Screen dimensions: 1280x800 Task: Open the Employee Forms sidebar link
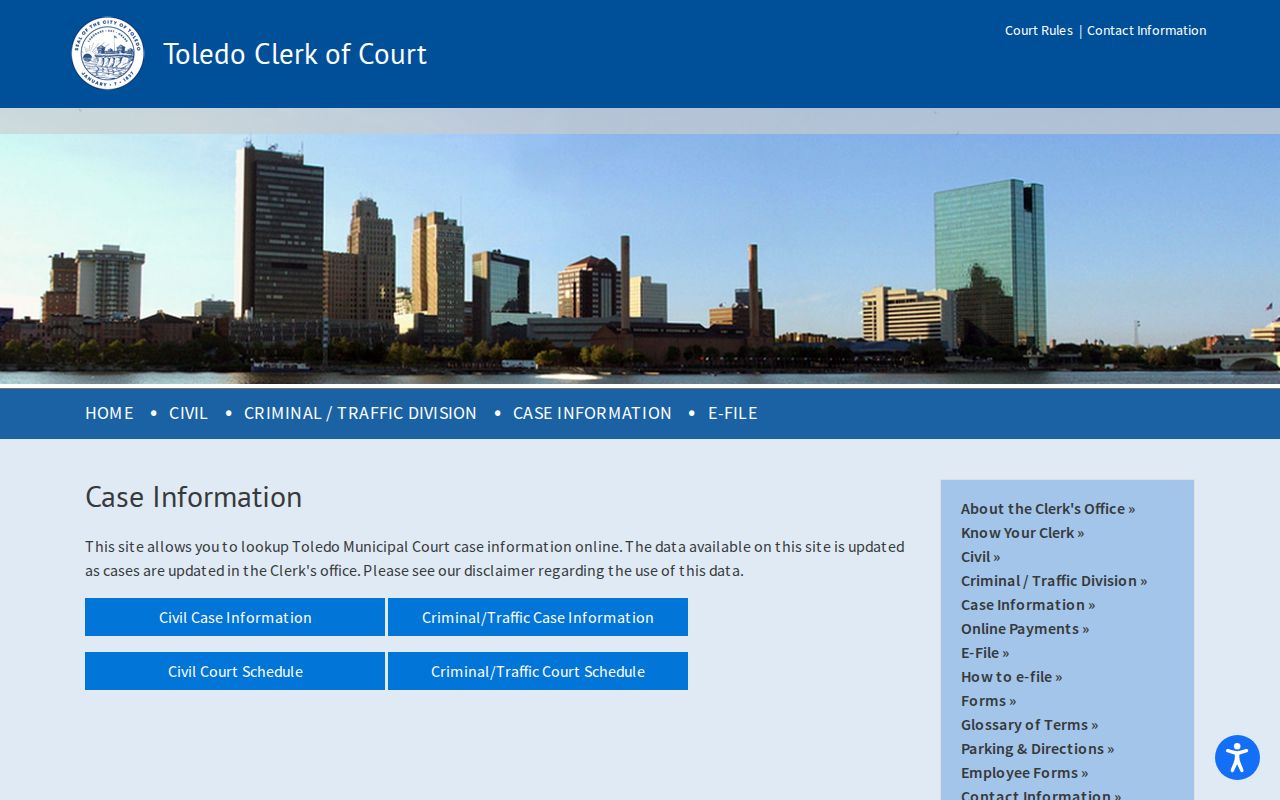point(1024,773)
